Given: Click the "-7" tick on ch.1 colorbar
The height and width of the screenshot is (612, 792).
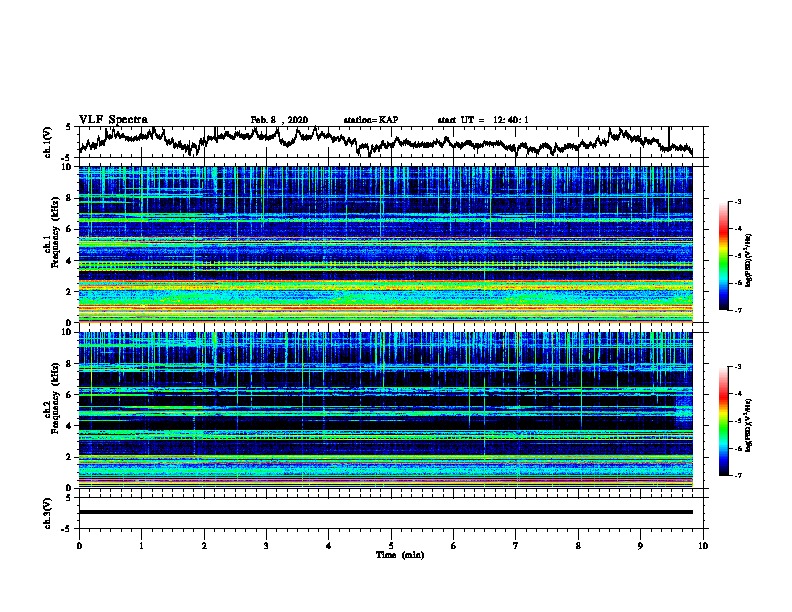Looking at the screenshot, I should (738, 310).
